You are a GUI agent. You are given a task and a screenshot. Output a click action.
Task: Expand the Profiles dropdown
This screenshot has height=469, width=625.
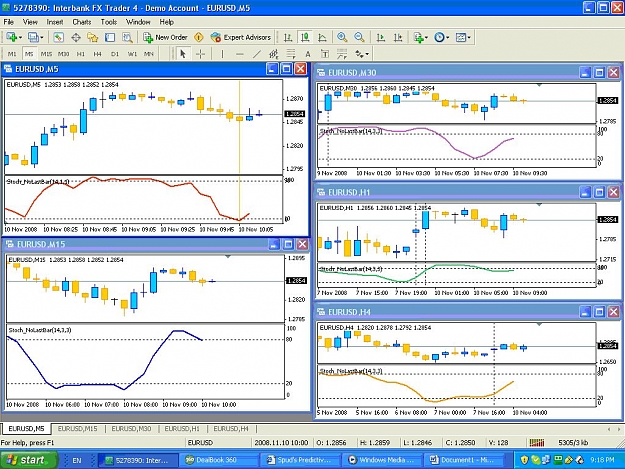click(x=41, y=37)
